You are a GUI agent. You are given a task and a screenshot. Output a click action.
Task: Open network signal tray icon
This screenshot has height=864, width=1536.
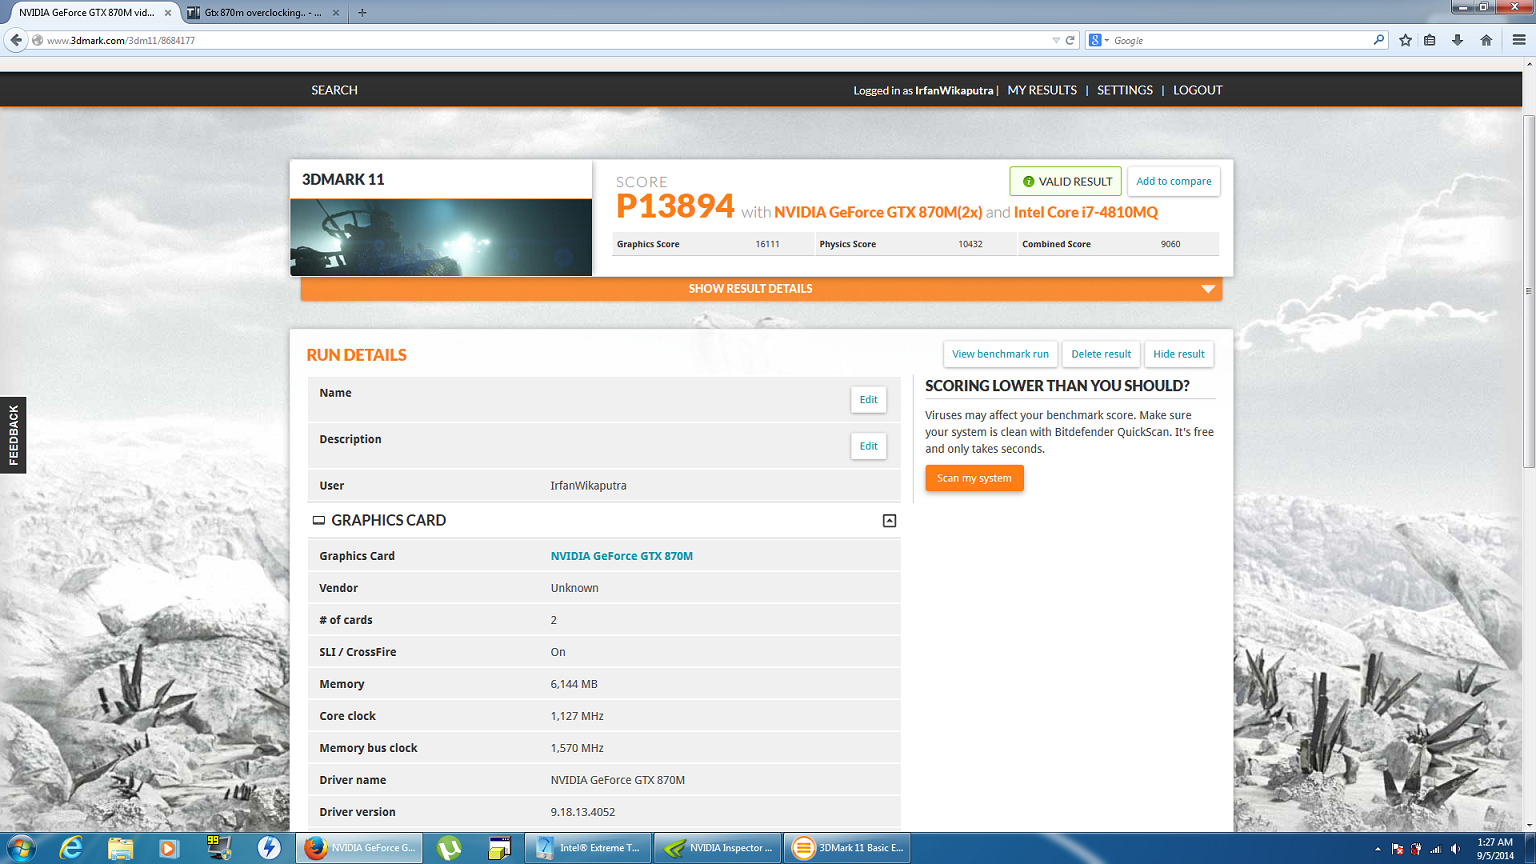point(1436,849)
